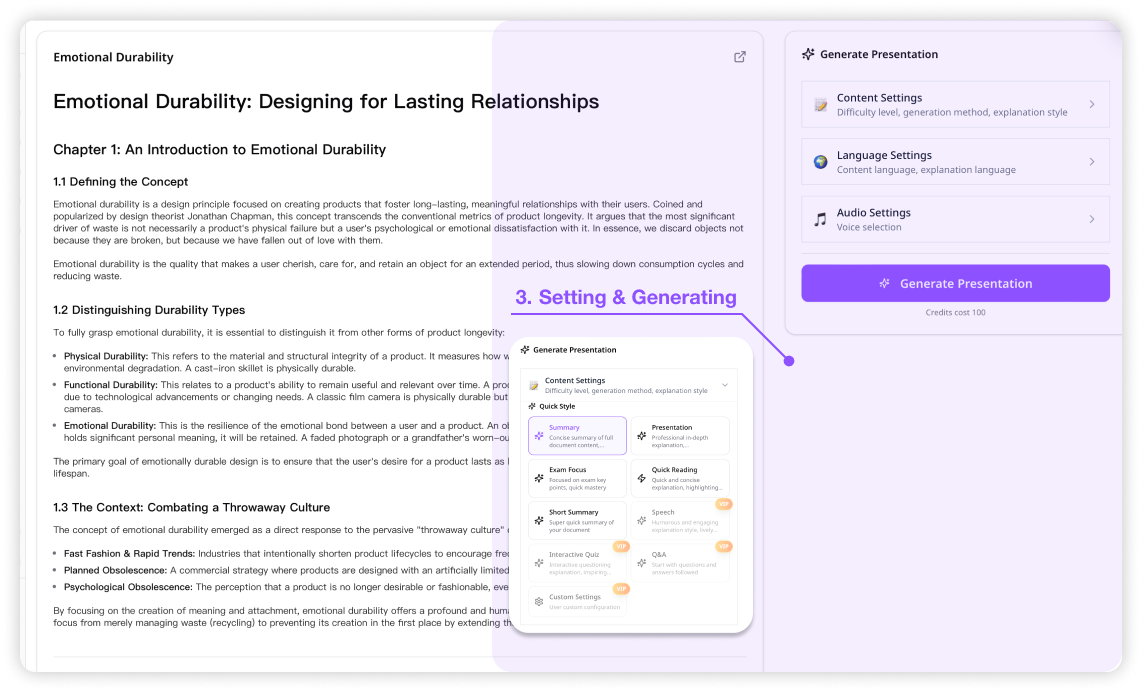
Task: Click the sparkle icon on Exam Focus card
Action: 539,478
